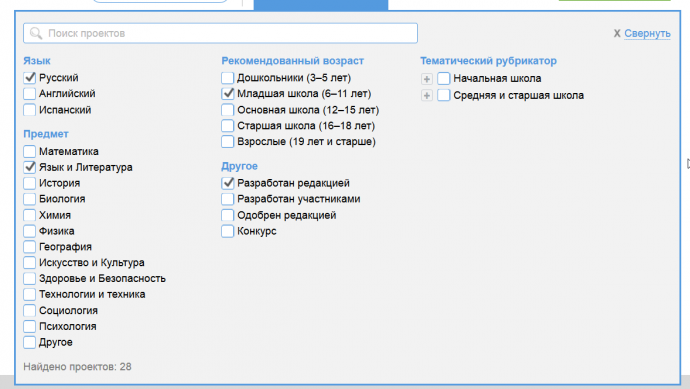Check the Химия checkbox

[x=29, y=215]
